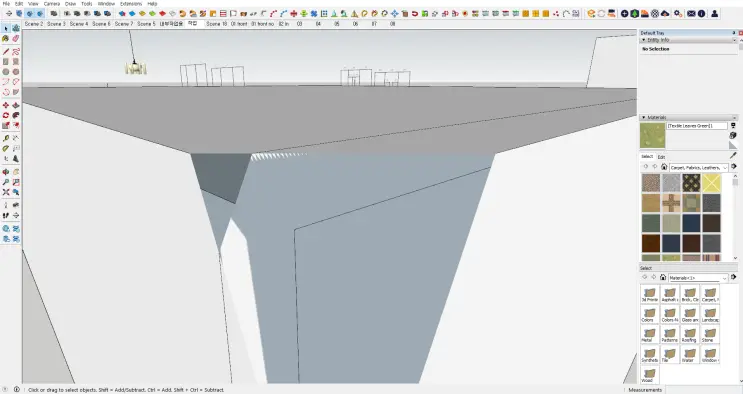The height and width of the screenshot is (394, 743).
Task: Switch to the Scene 10 tab
Action: coord(217,24)
